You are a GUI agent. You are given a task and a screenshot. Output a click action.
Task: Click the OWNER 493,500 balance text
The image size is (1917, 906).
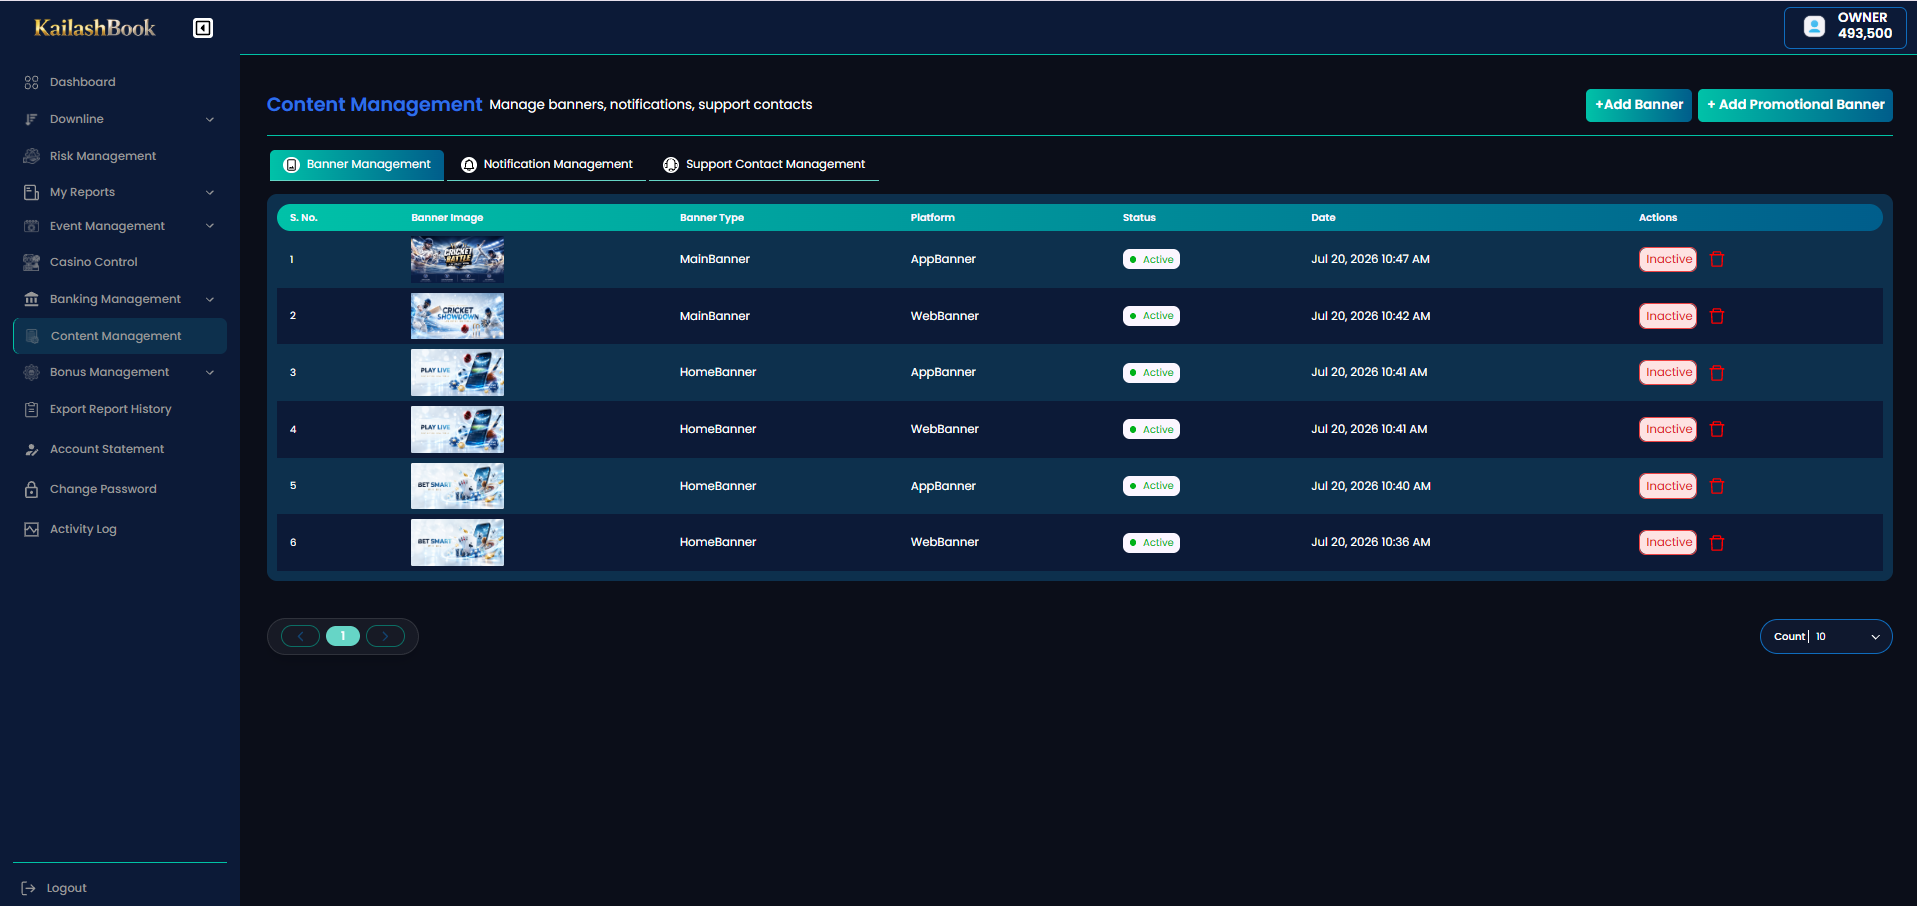point(1864,26)
